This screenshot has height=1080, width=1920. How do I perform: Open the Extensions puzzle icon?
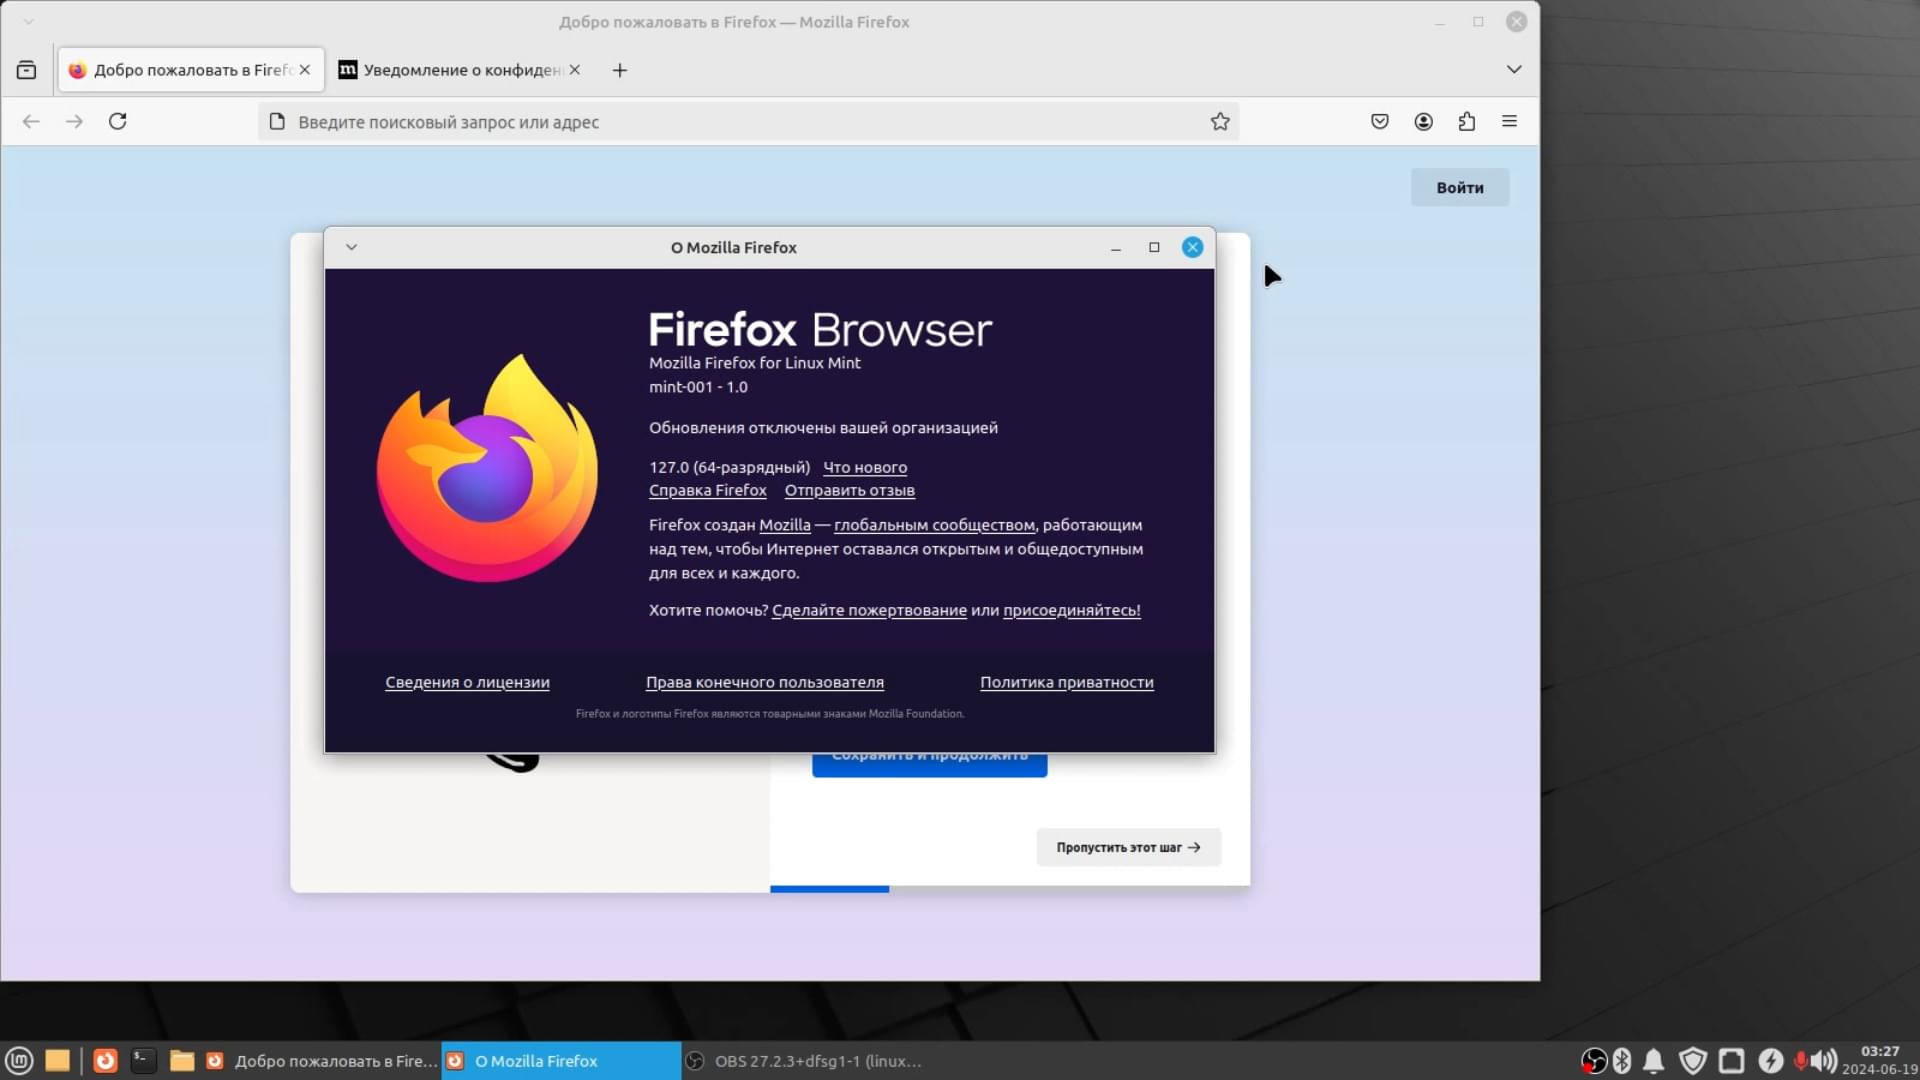point(1467,121)
